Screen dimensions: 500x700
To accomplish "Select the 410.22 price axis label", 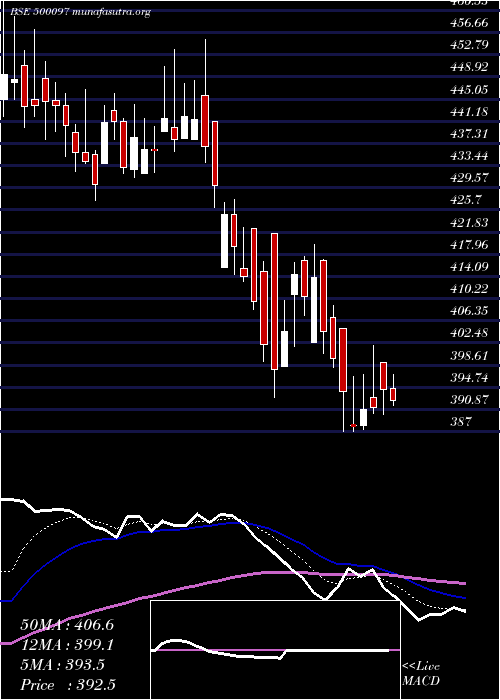I will tap(468, 289).
